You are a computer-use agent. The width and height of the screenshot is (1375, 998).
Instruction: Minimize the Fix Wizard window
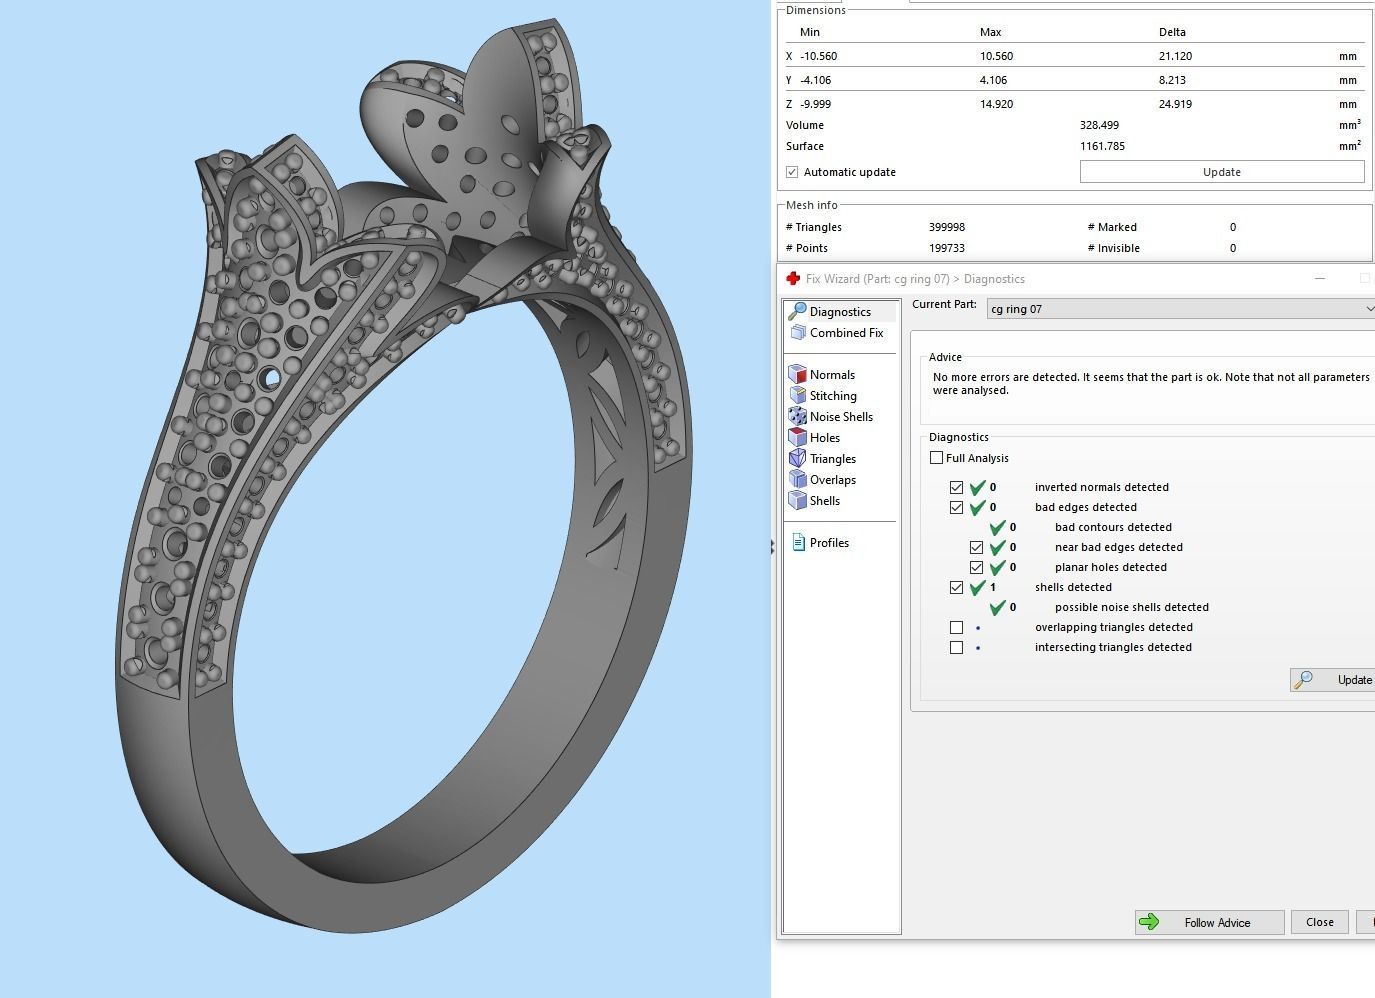(x=1320, y=278)
